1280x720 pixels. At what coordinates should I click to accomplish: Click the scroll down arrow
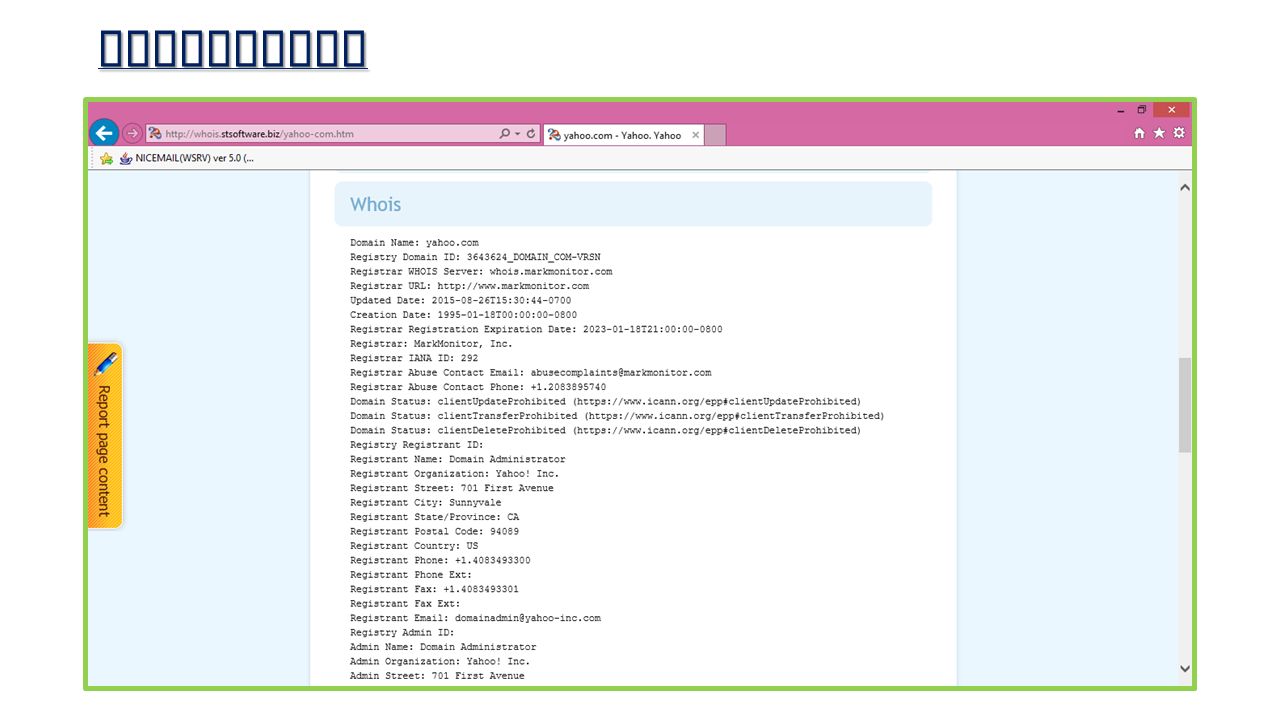[x=1185, y=669]
